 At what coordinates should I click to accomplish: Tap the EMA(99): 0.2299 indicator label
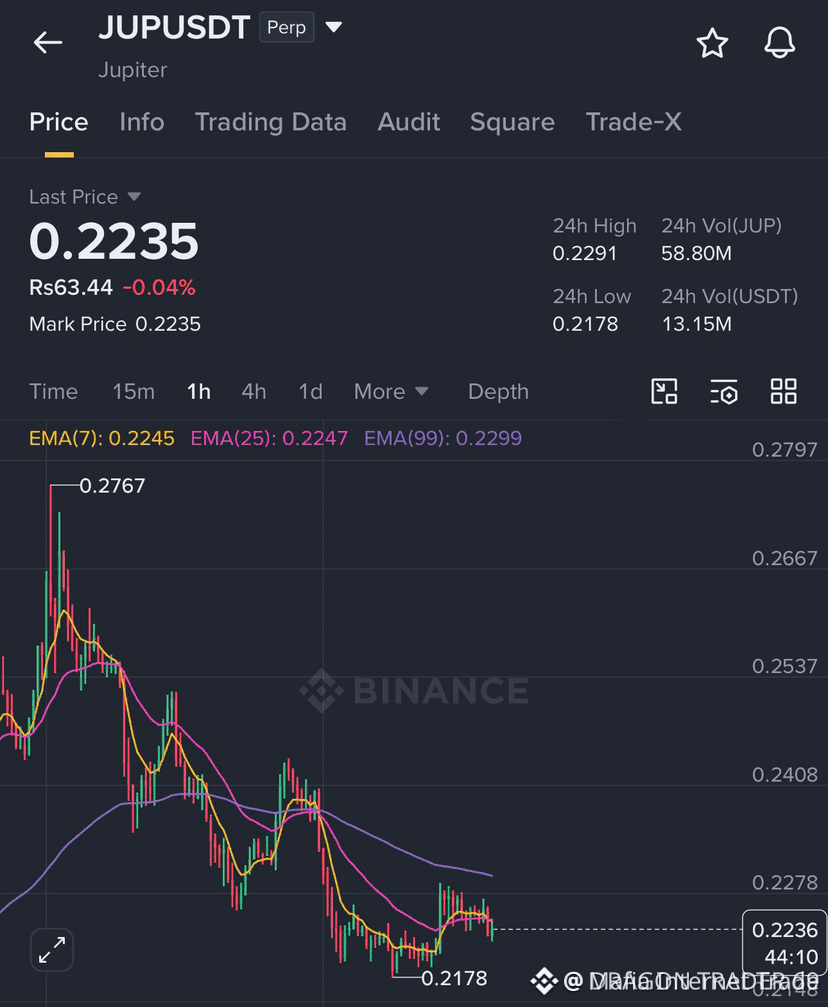(443, 439)
